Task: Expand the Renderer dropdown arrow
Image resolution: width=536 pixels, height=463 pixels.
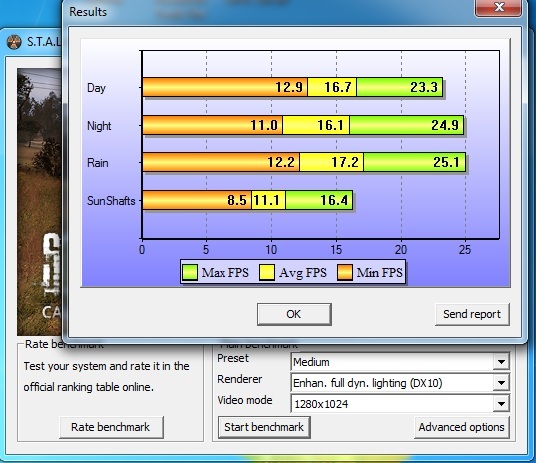Action: click(x=501, y=383)
